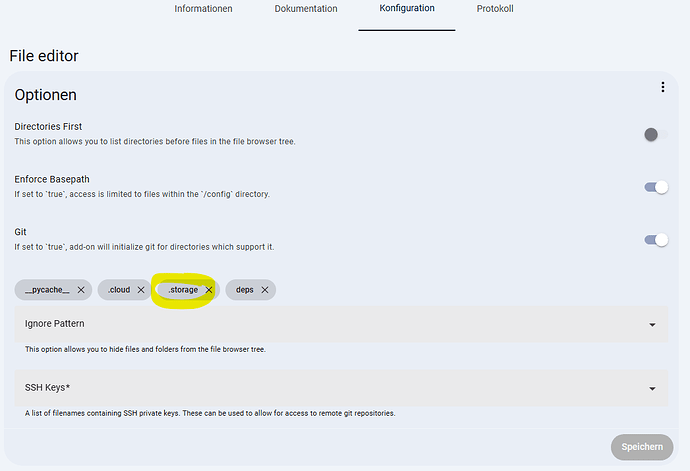Switch to the Informationen tab
The image size is (690, 471).
click(x=203, y=9)
